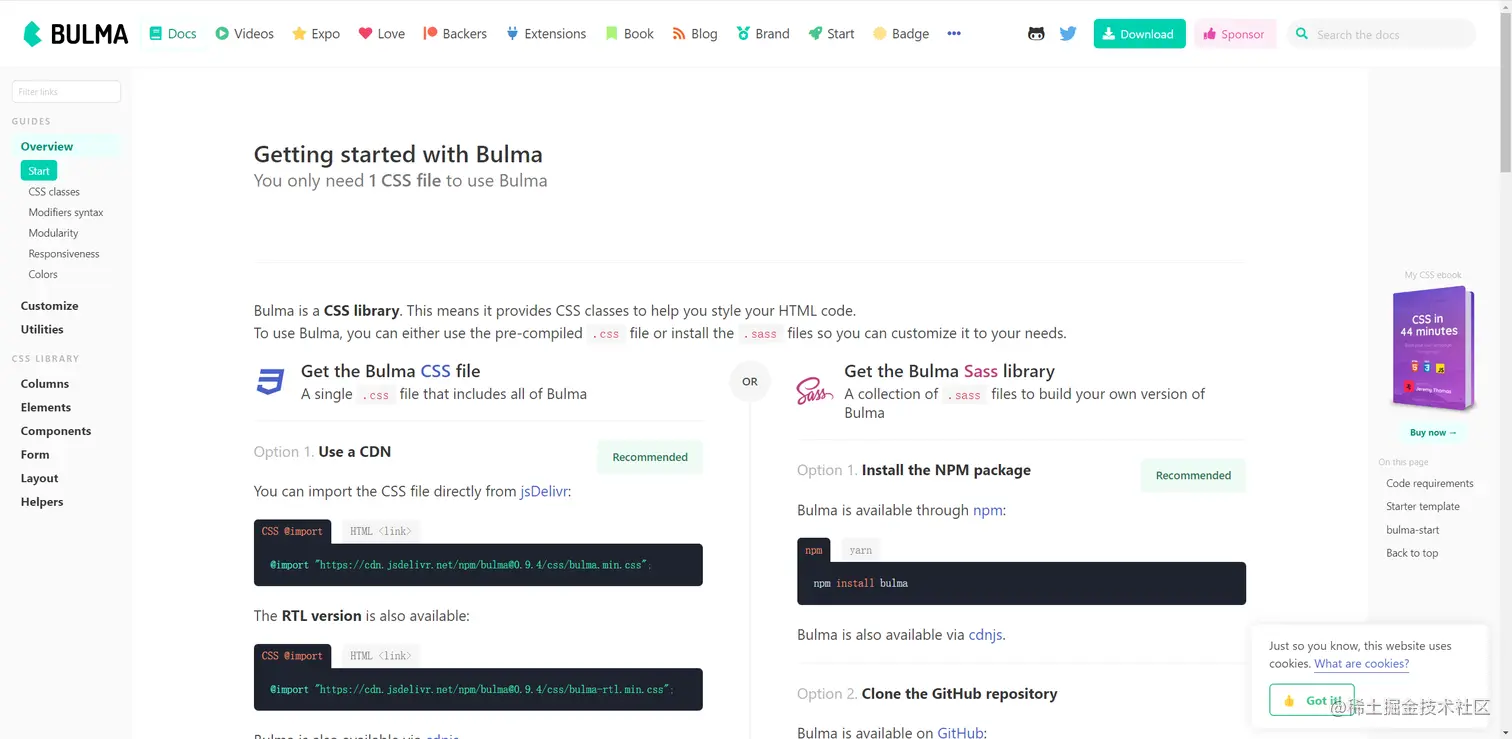Open CSS classes sidebar link
1512x739 pixels.
point(54,192)
